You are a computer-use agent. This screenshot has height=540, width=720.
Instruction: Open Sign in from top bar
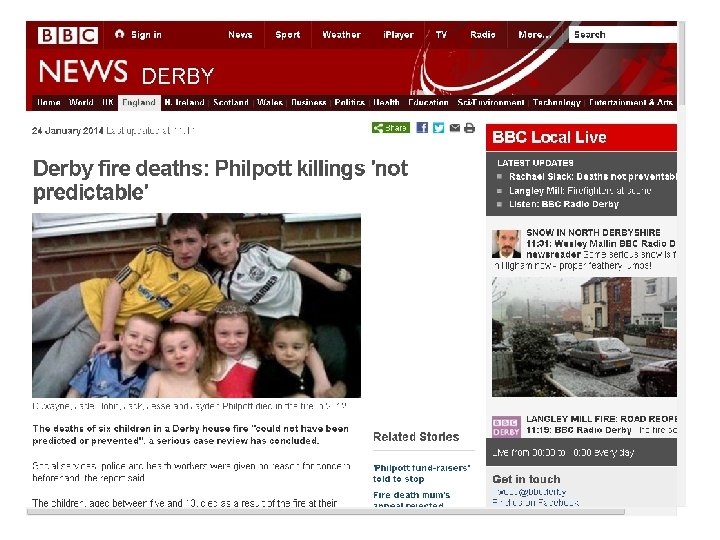[138, 34]
